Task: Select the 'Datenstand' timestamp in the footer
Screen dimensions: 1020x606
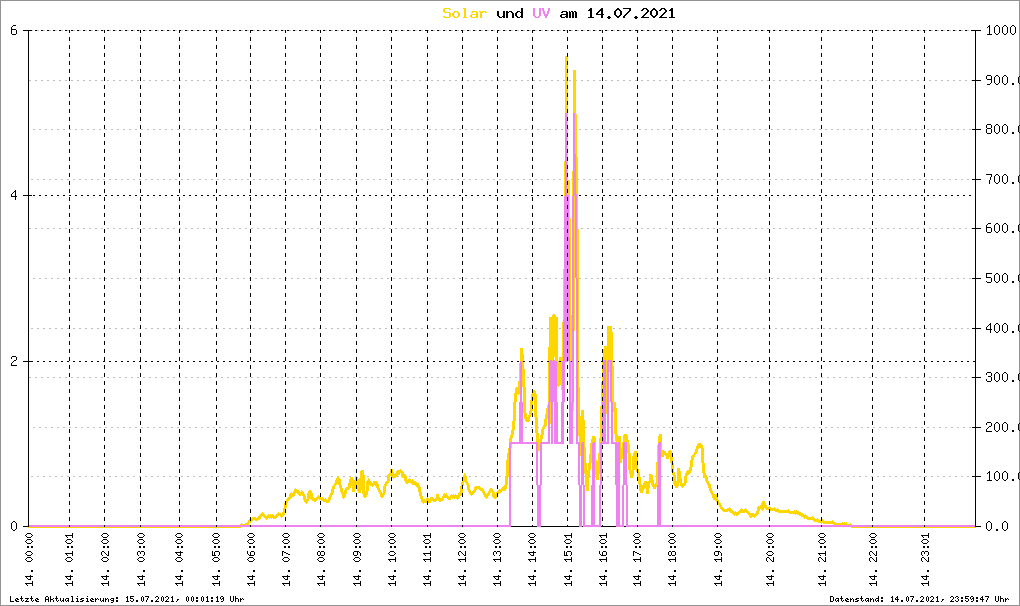Action: coord(919,599)
